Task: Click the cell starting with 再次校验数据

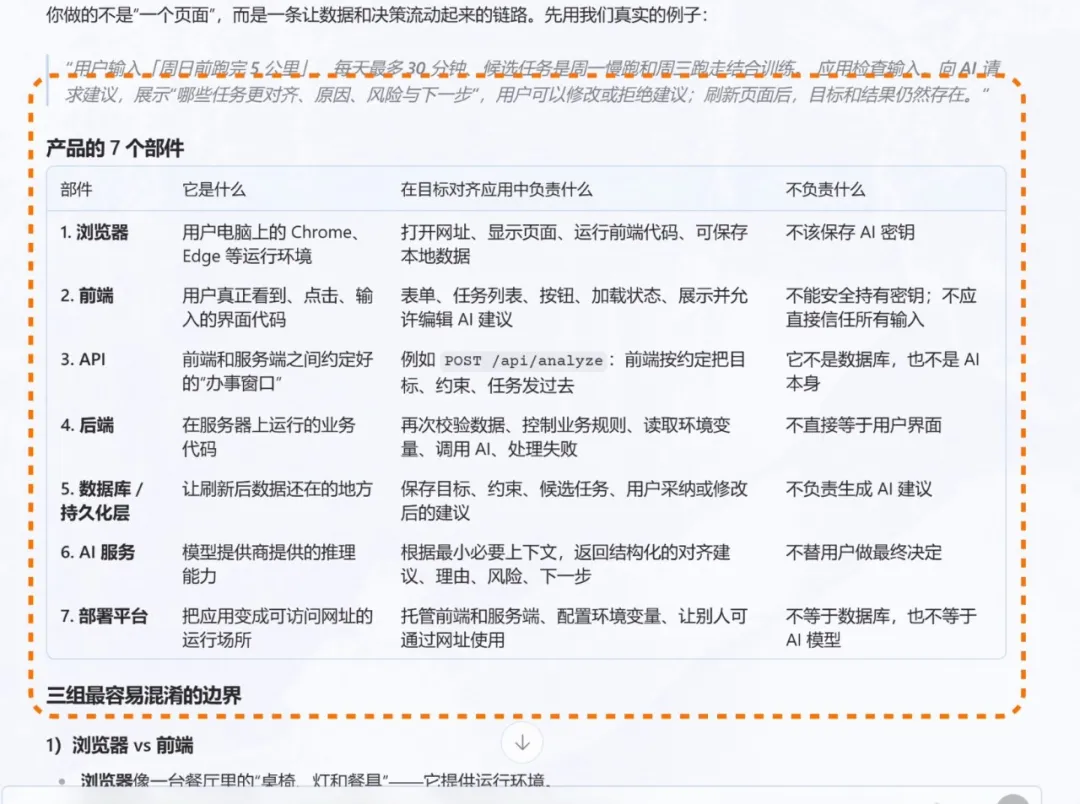Action: [565, 437]
